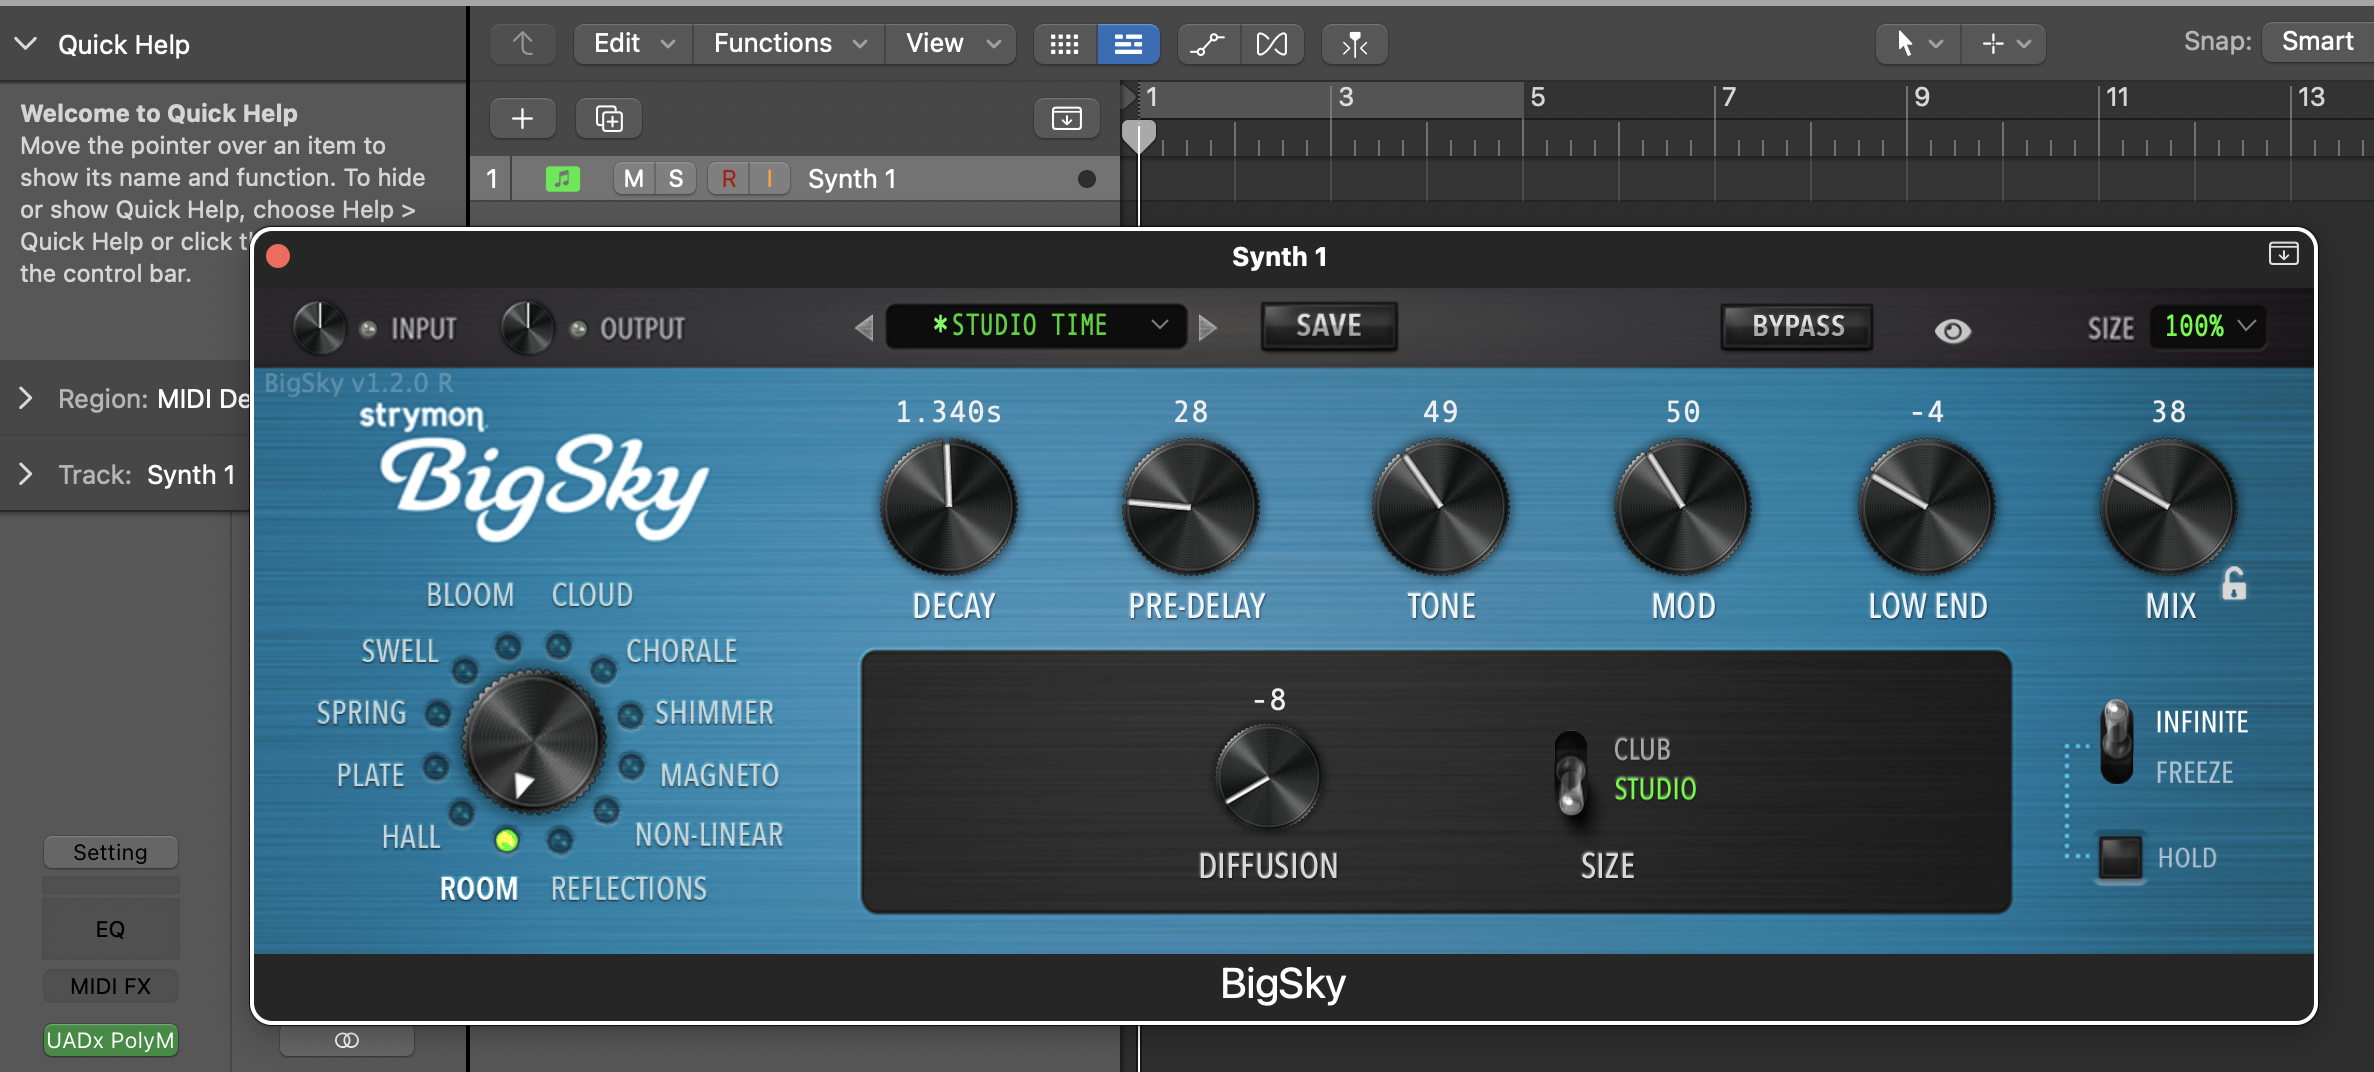Click the plugin window link icon top right
Screen dimensions: 2374x1072
pos(2283,254)
